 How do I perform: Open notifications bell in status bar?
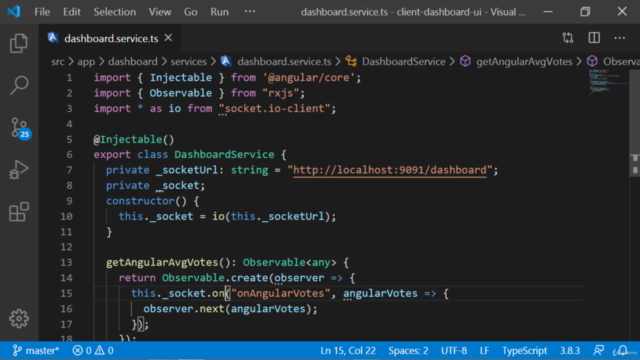622,351
